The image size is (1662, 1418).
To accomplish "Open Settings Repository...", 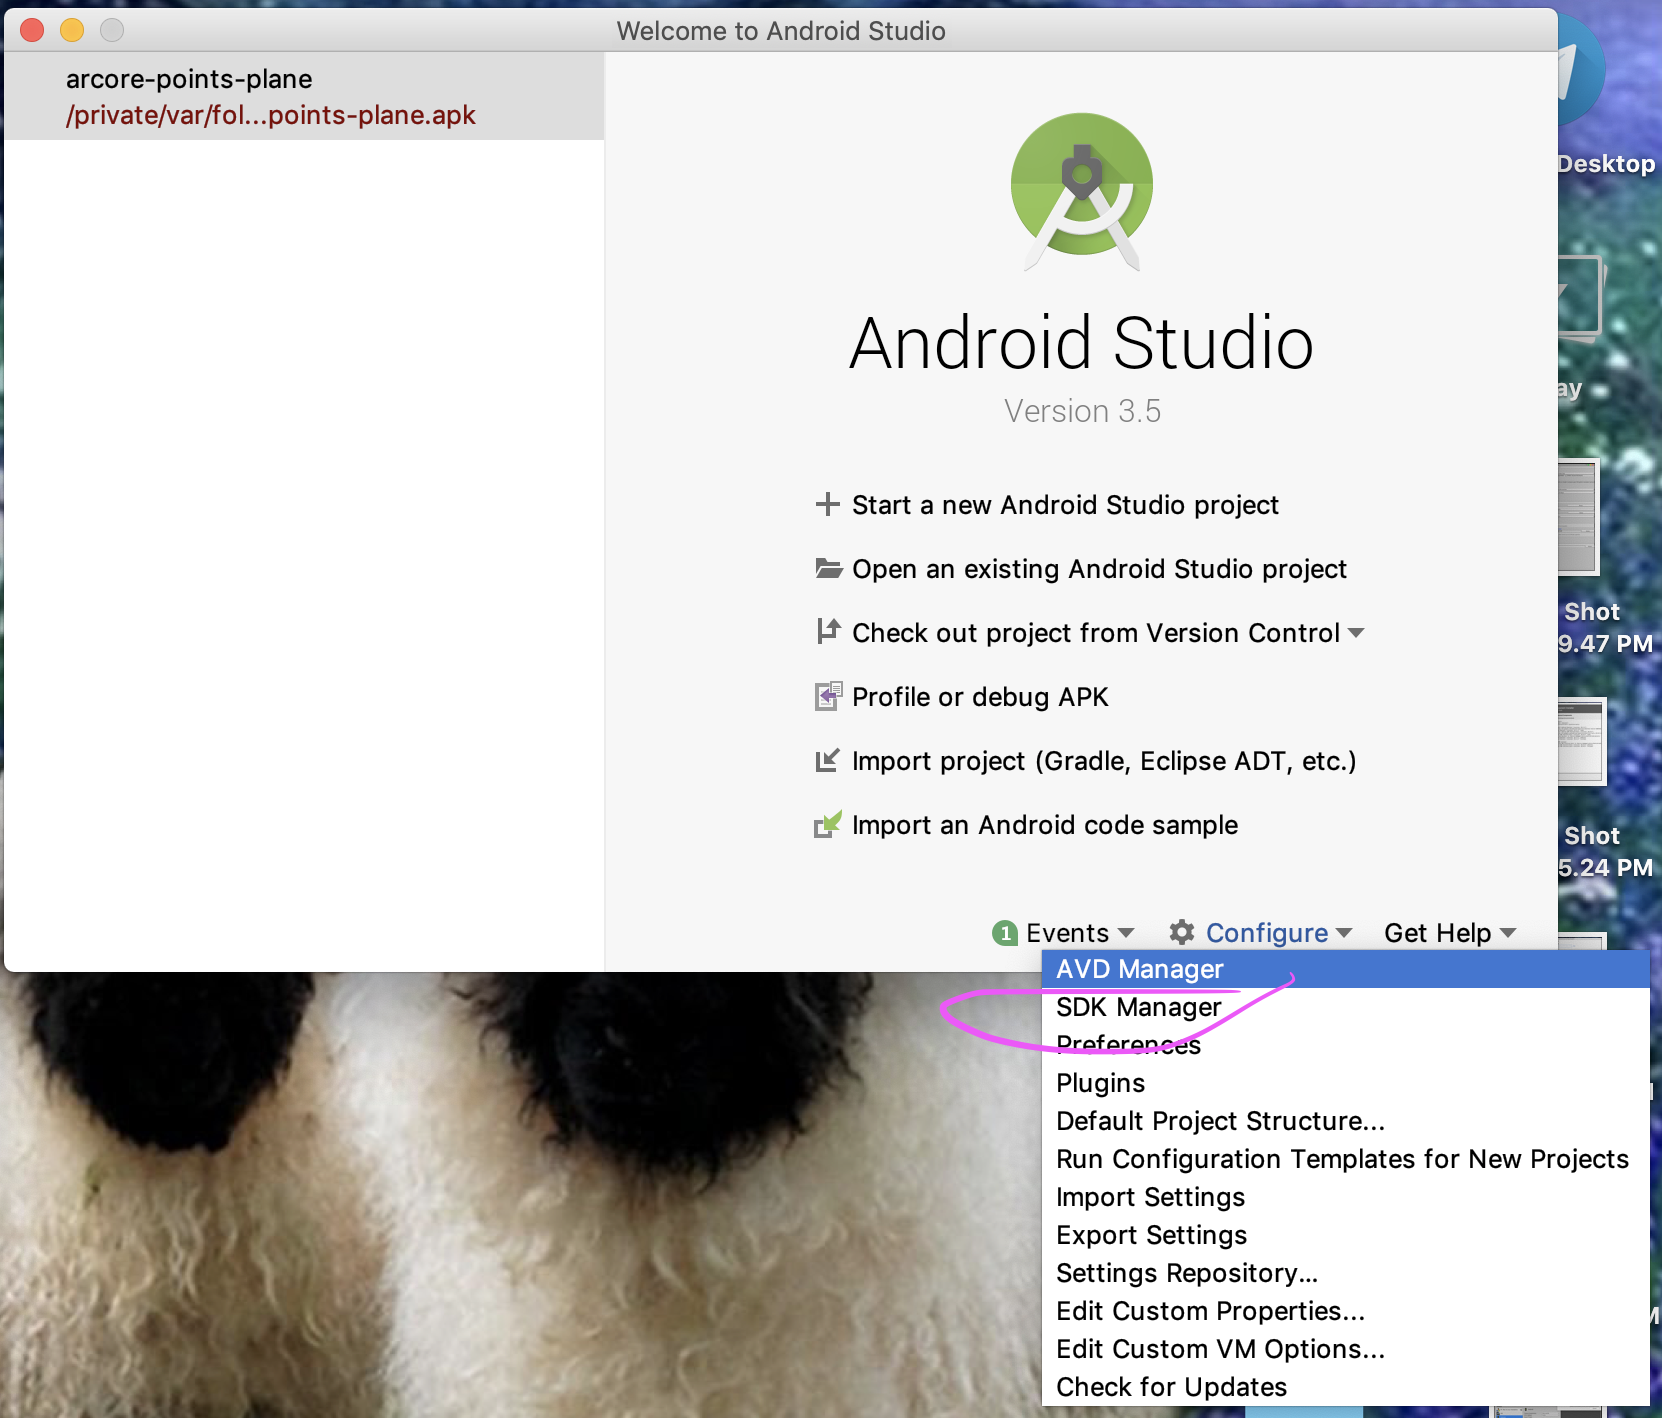I will tap(1345, 1273).
